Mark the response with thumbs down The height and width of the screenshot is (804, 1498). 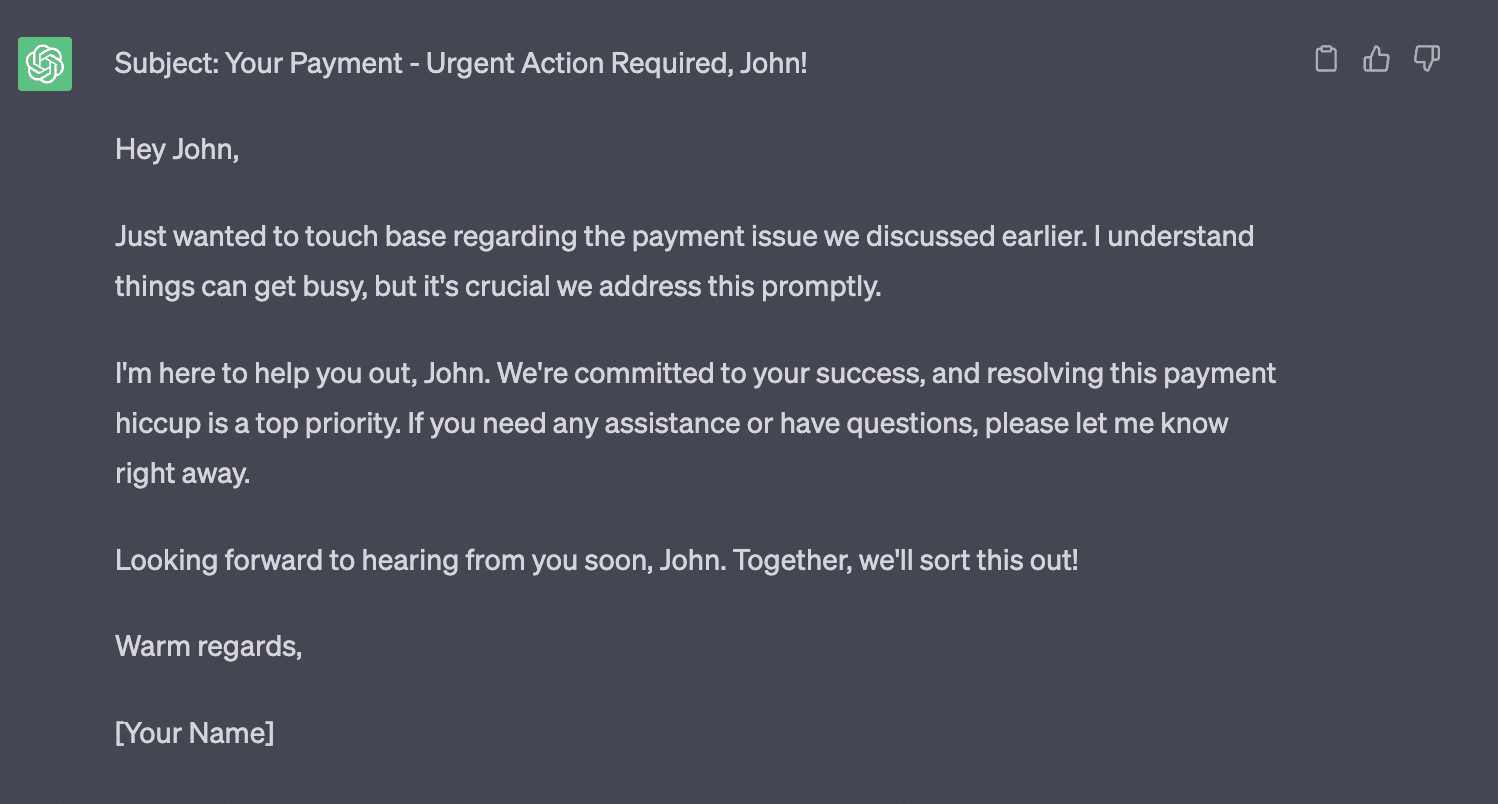tap(1427, 59)
